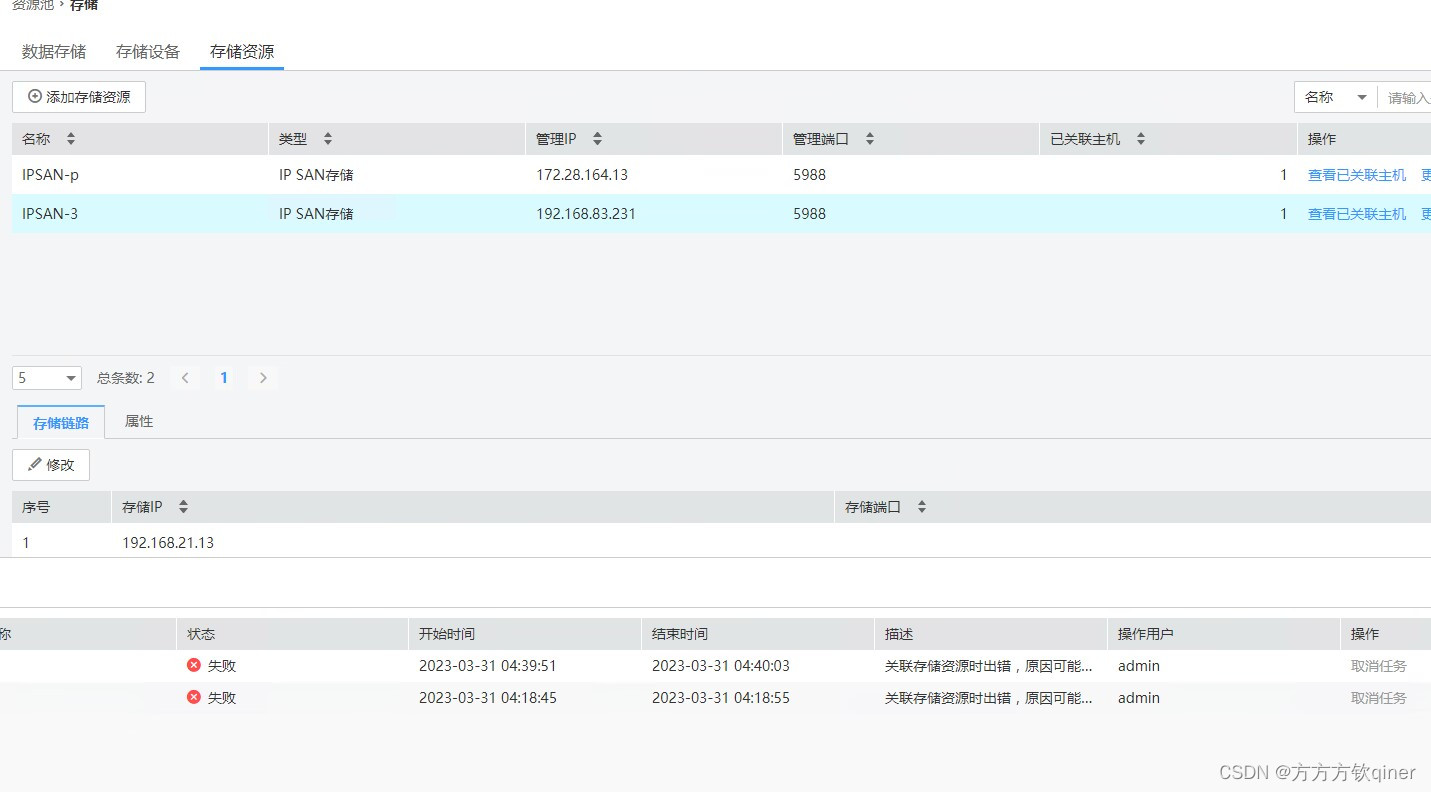View associated hosts for IPSAN-p
The height and width of the screenshot is (792, 1431).
tap(1357, 175)
